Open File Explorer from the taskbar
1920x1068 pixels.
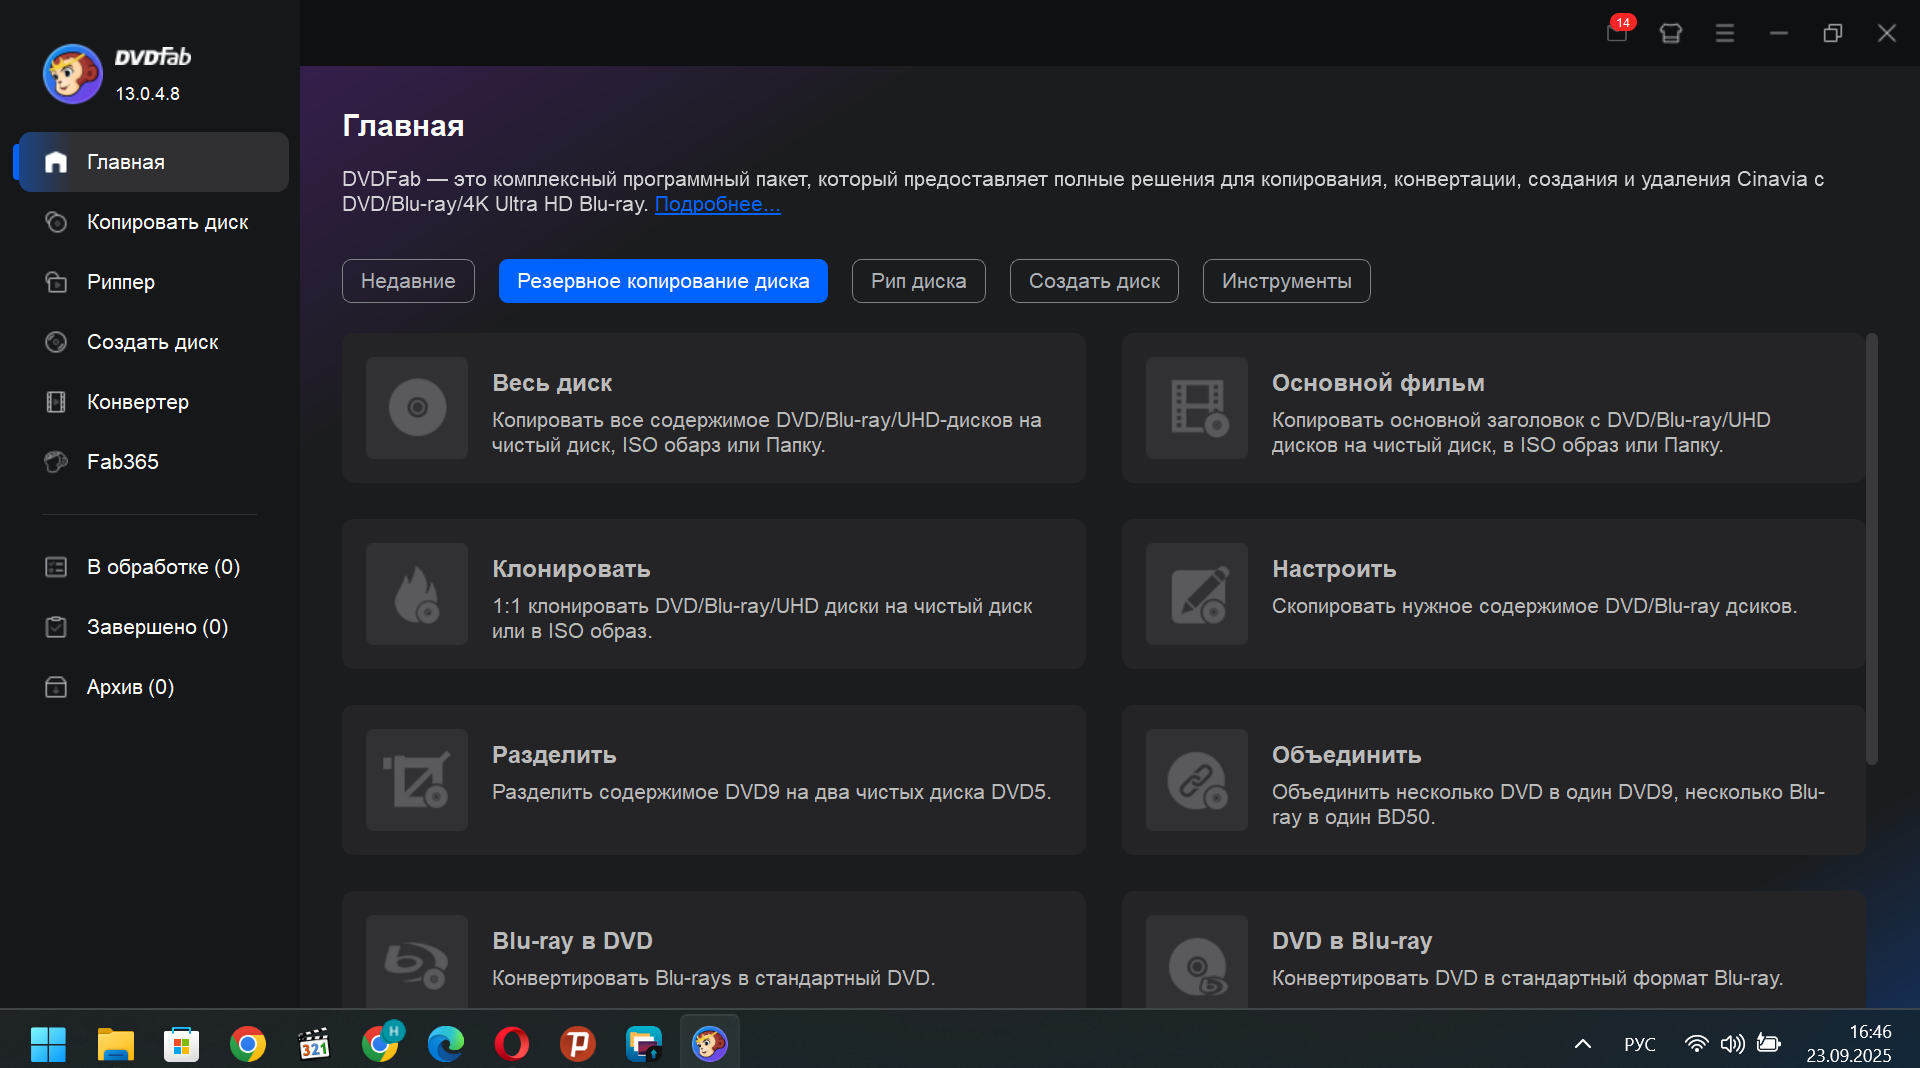pos(115,1044)
